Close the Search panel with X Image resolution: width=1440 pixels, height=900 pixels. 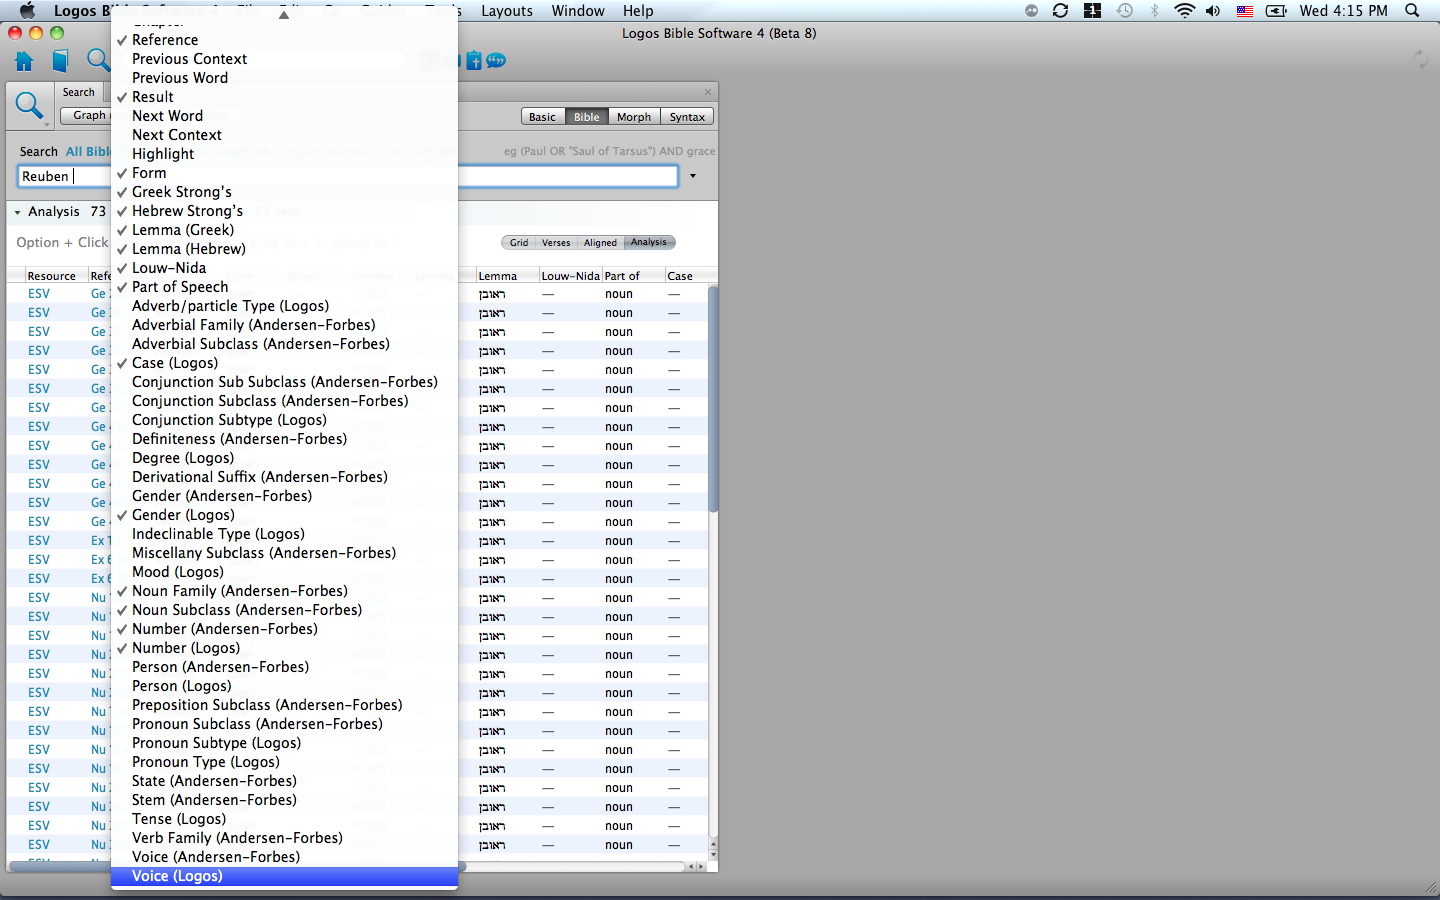[708, 92]
